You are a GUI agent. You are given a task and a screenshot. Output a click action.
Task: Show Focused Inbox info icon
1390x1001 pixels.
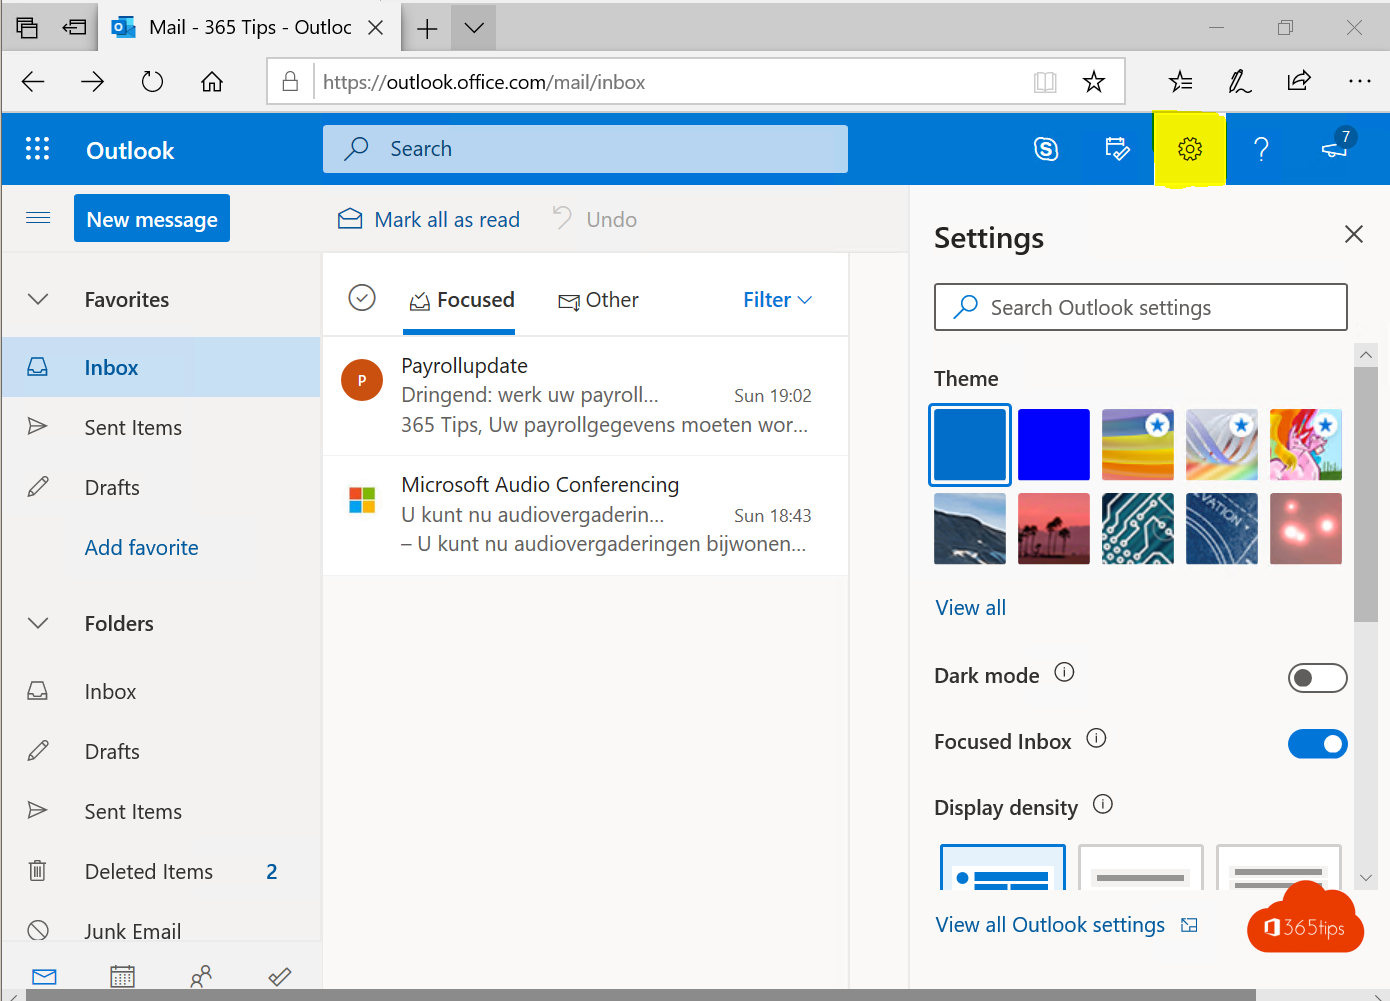coord(1096,738)
